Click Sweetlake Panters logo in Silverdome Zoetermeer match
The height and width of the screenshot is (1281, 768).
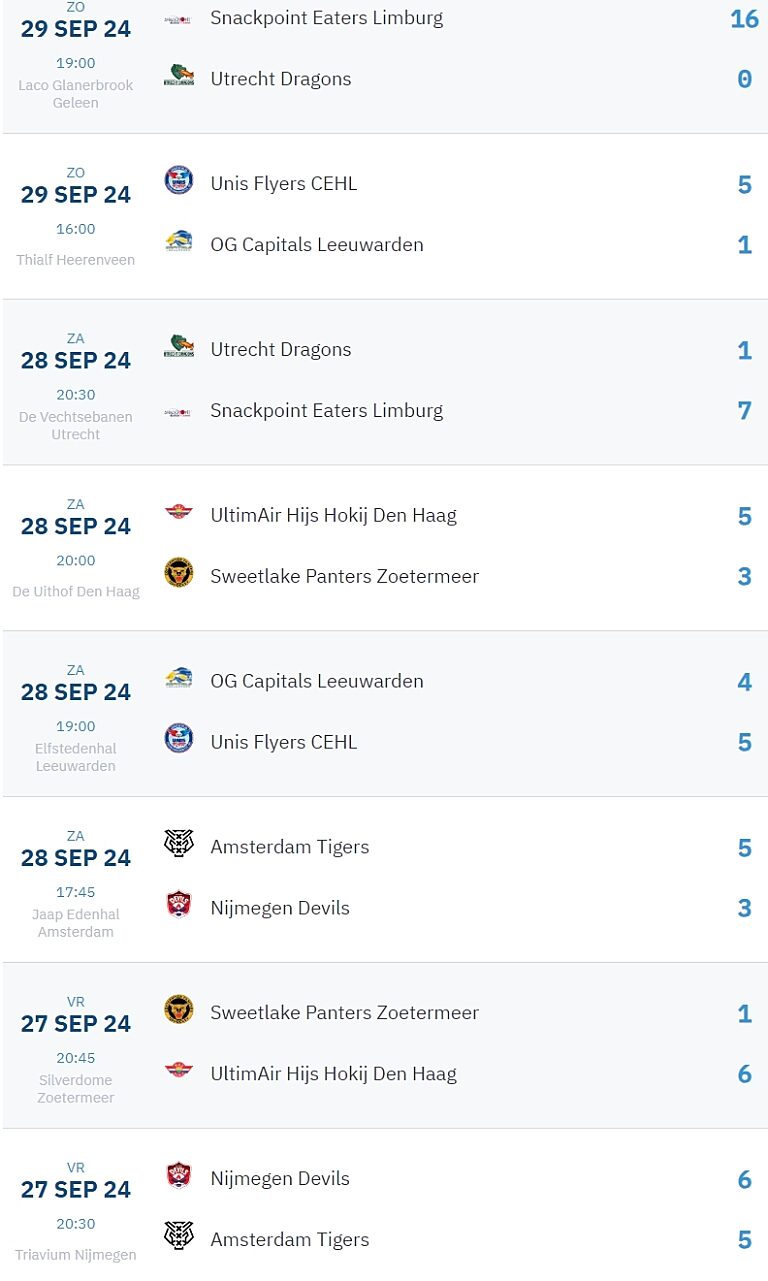point(178,1010)
